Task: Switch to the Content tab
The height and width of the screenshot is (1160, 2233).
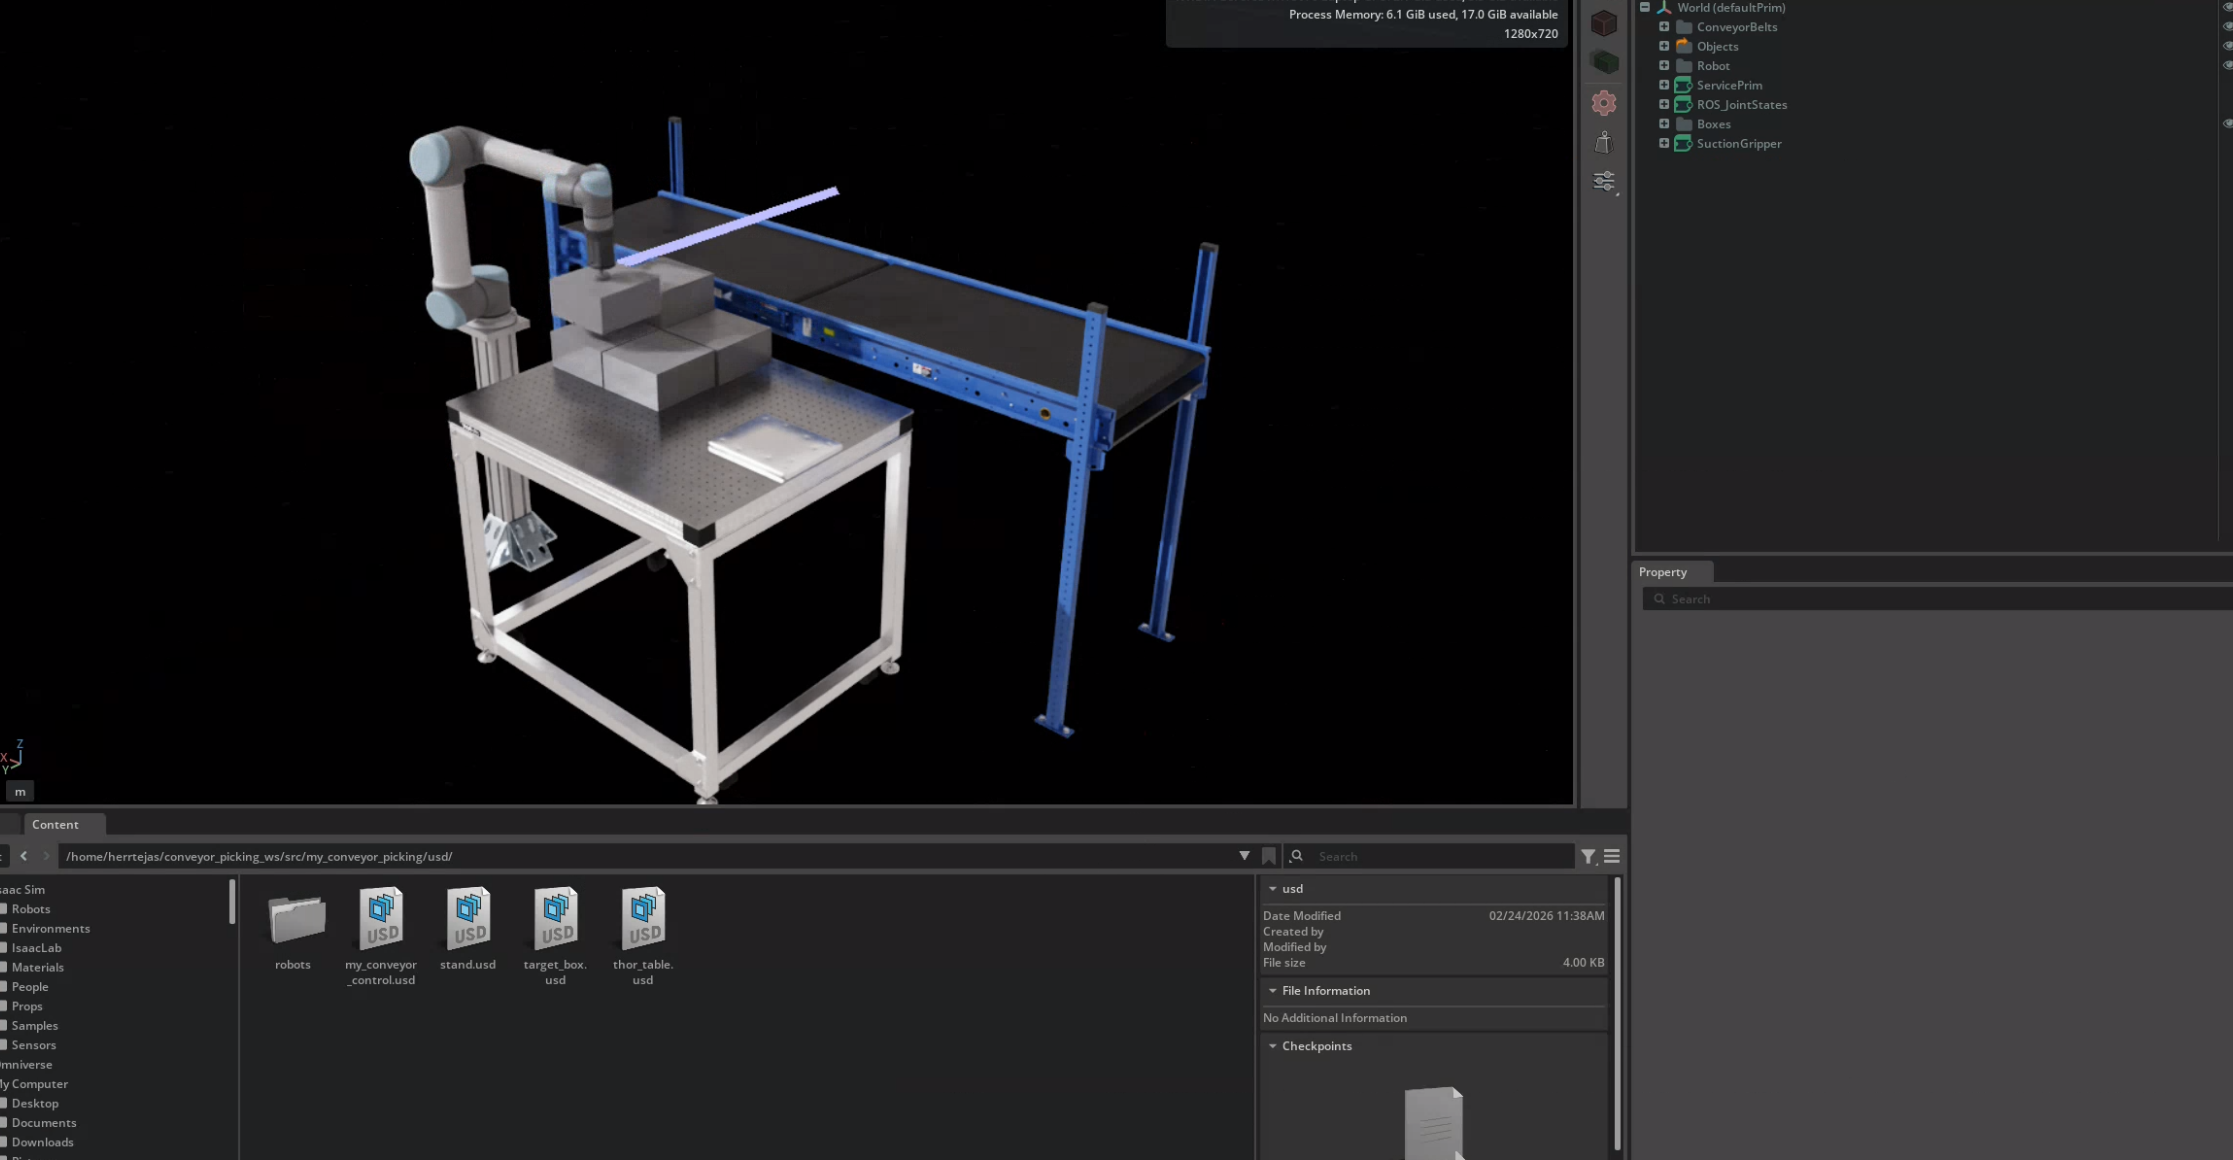Action: [55, 824]
